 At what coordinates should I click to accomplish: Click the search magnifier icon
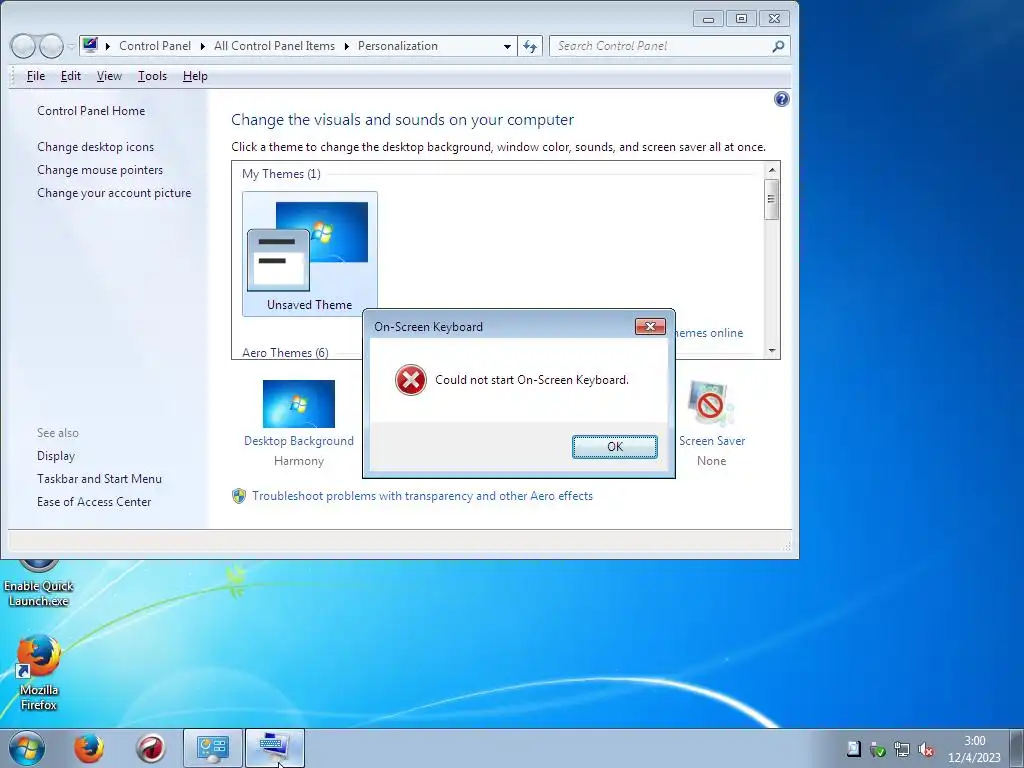[x=778, y=46]
